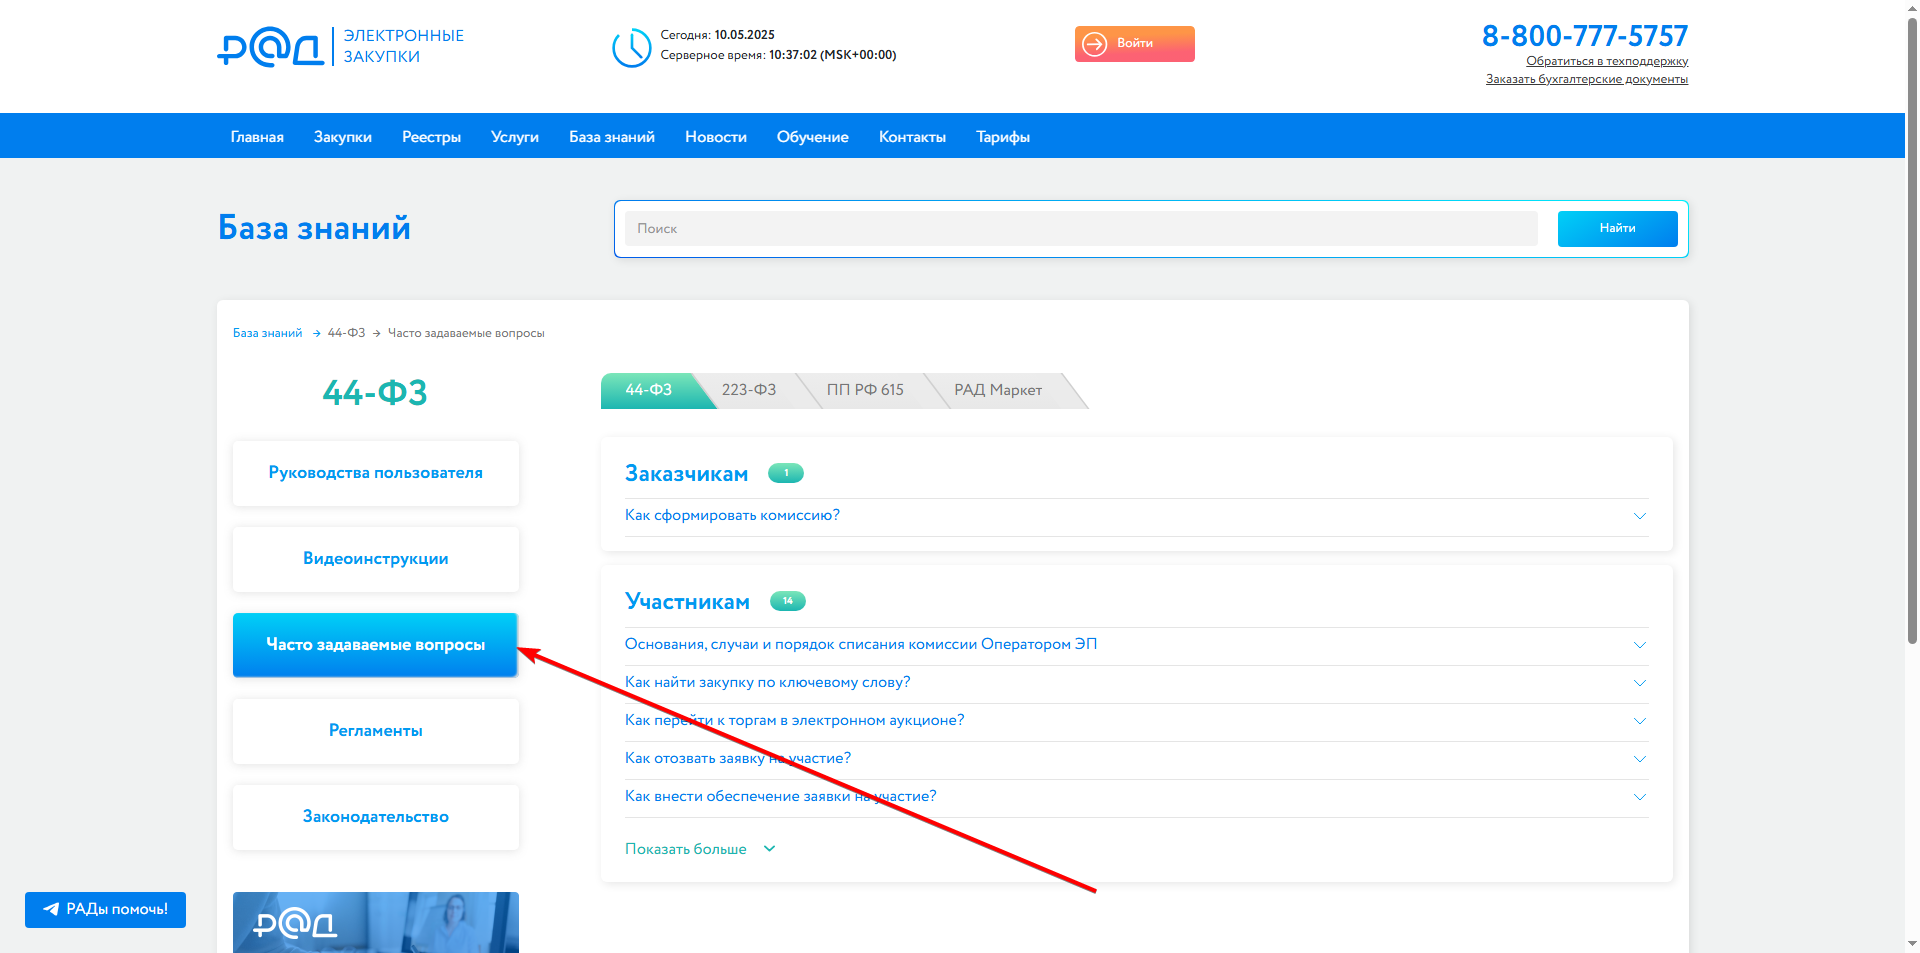Click the Участникам section heading

(x=687, y=602)
